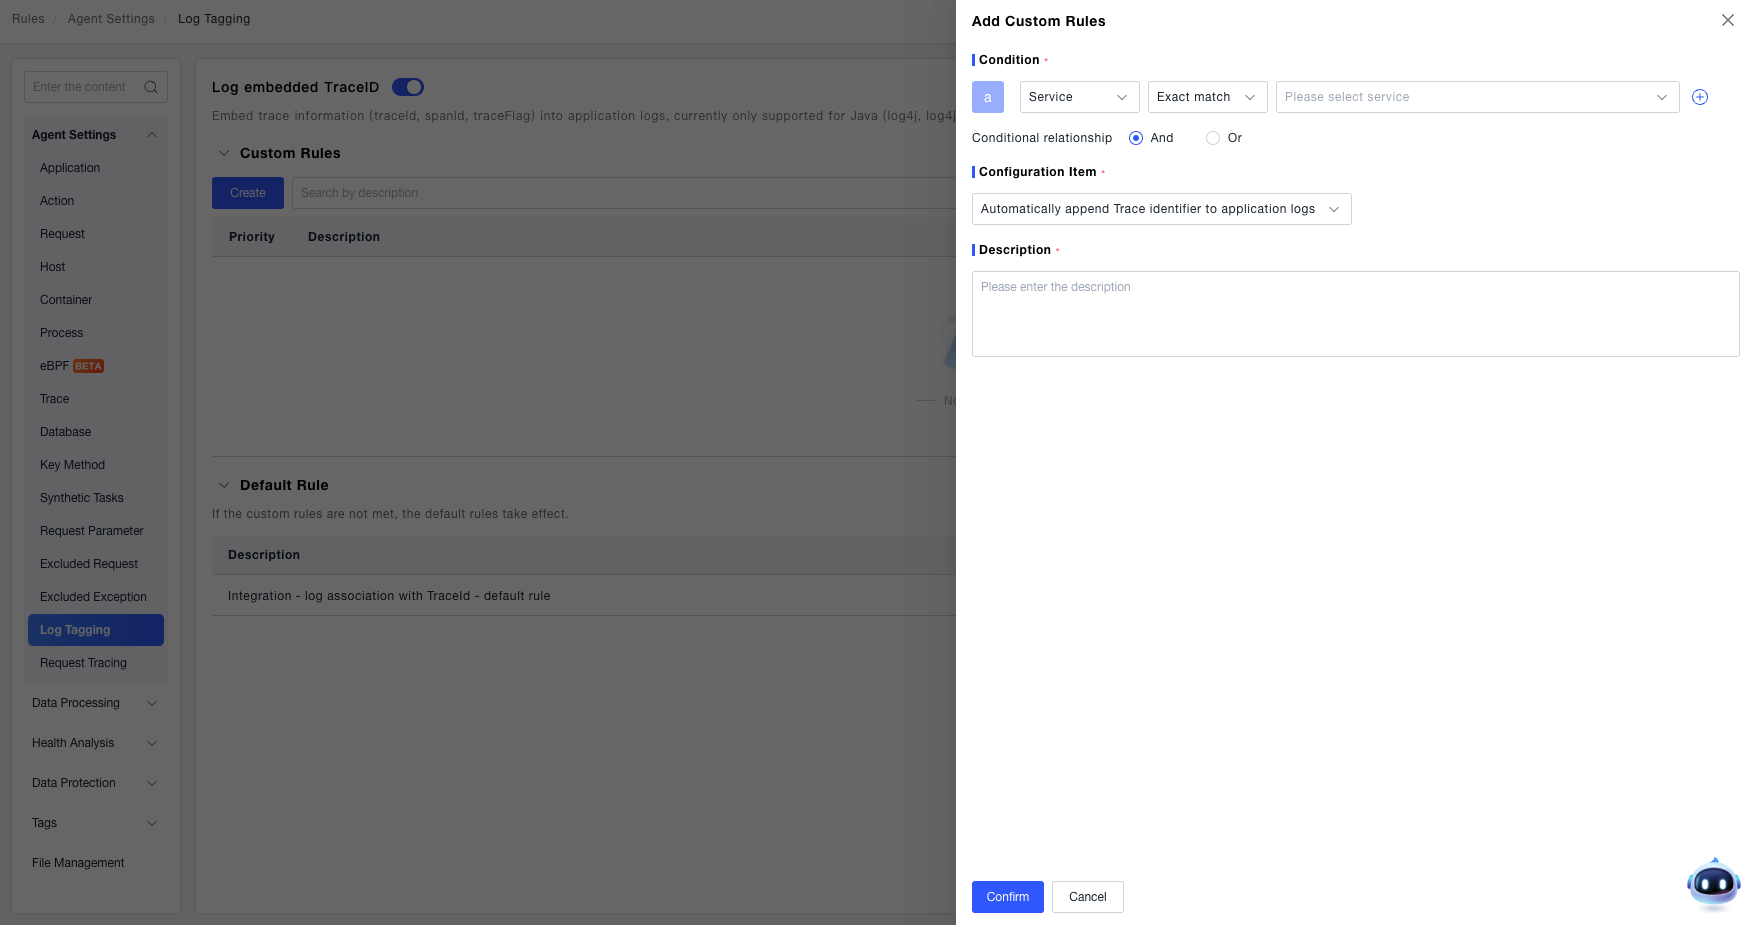
Task: Click the 'a' condition label badge
Action: click(987, 97)
